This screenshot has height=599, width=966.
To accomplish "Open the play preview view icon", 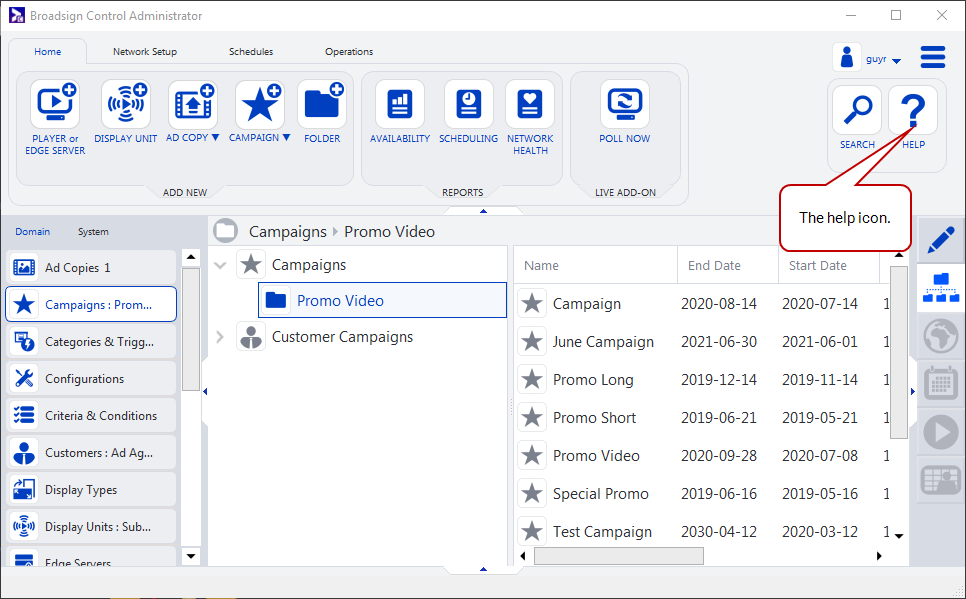I will [941, 432].
